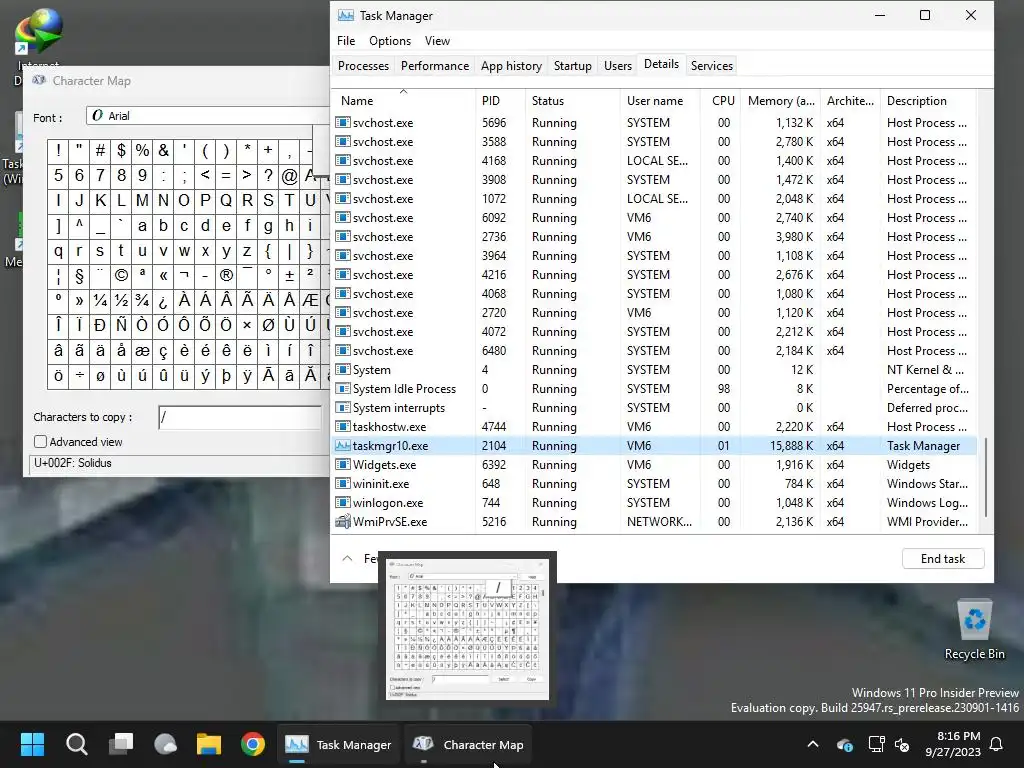Switch to the Processes tab
Screen dimensions: 1024x768
[x=363, y=65]
